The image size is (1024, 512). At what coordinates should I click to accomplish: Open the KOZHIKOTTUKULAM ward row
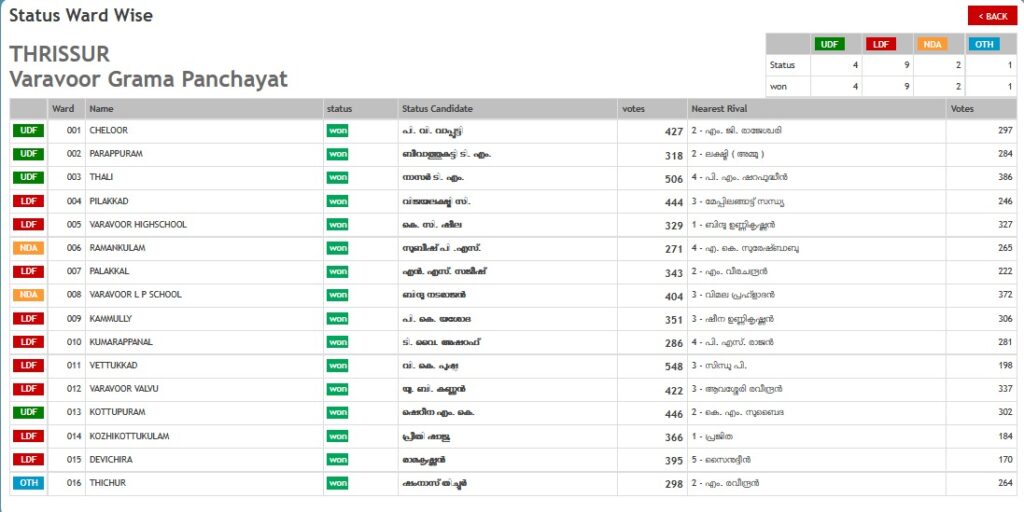click(x=129, y=436)
